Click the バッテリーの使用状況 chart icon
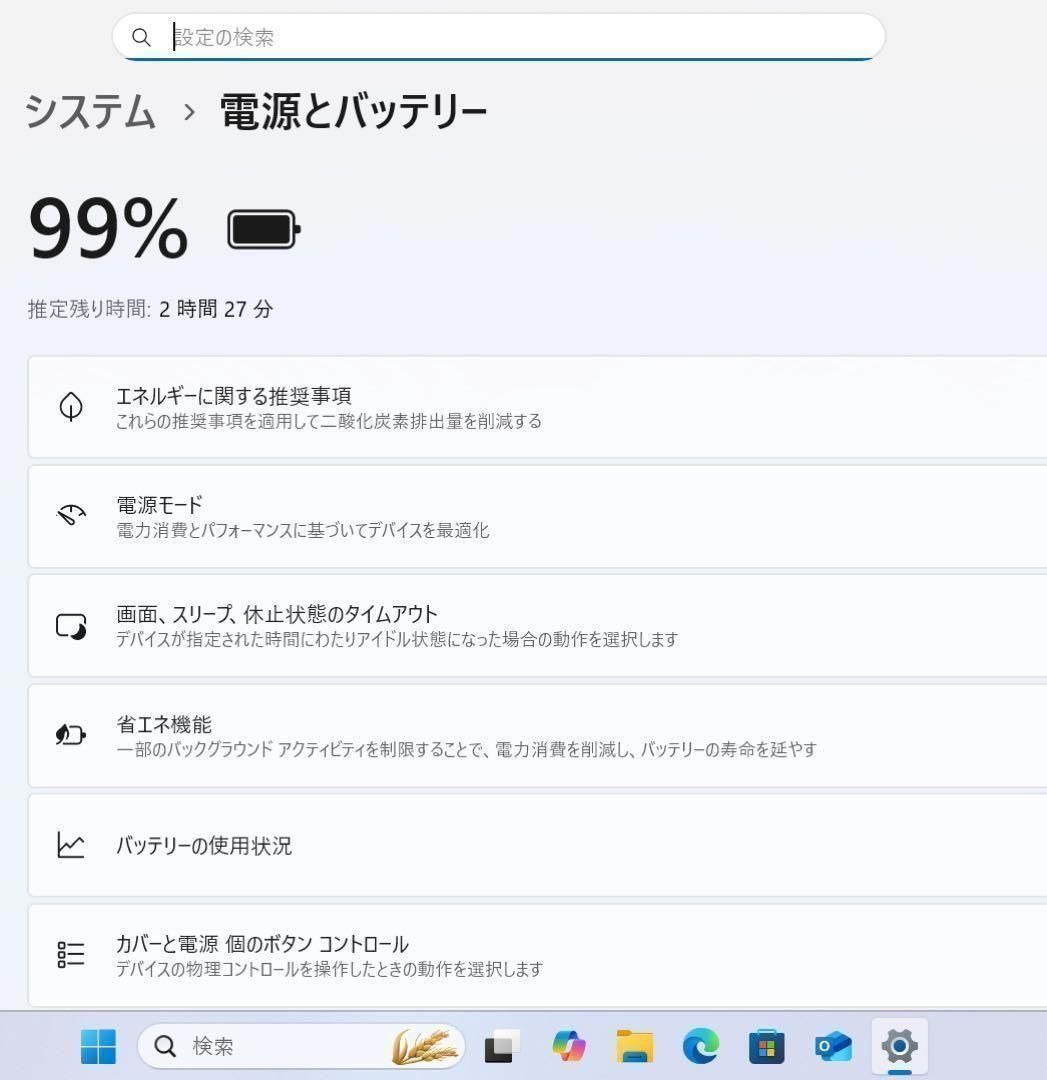Image resolution: width=1047 pixels, height=1080 pixels. point(70,845)
